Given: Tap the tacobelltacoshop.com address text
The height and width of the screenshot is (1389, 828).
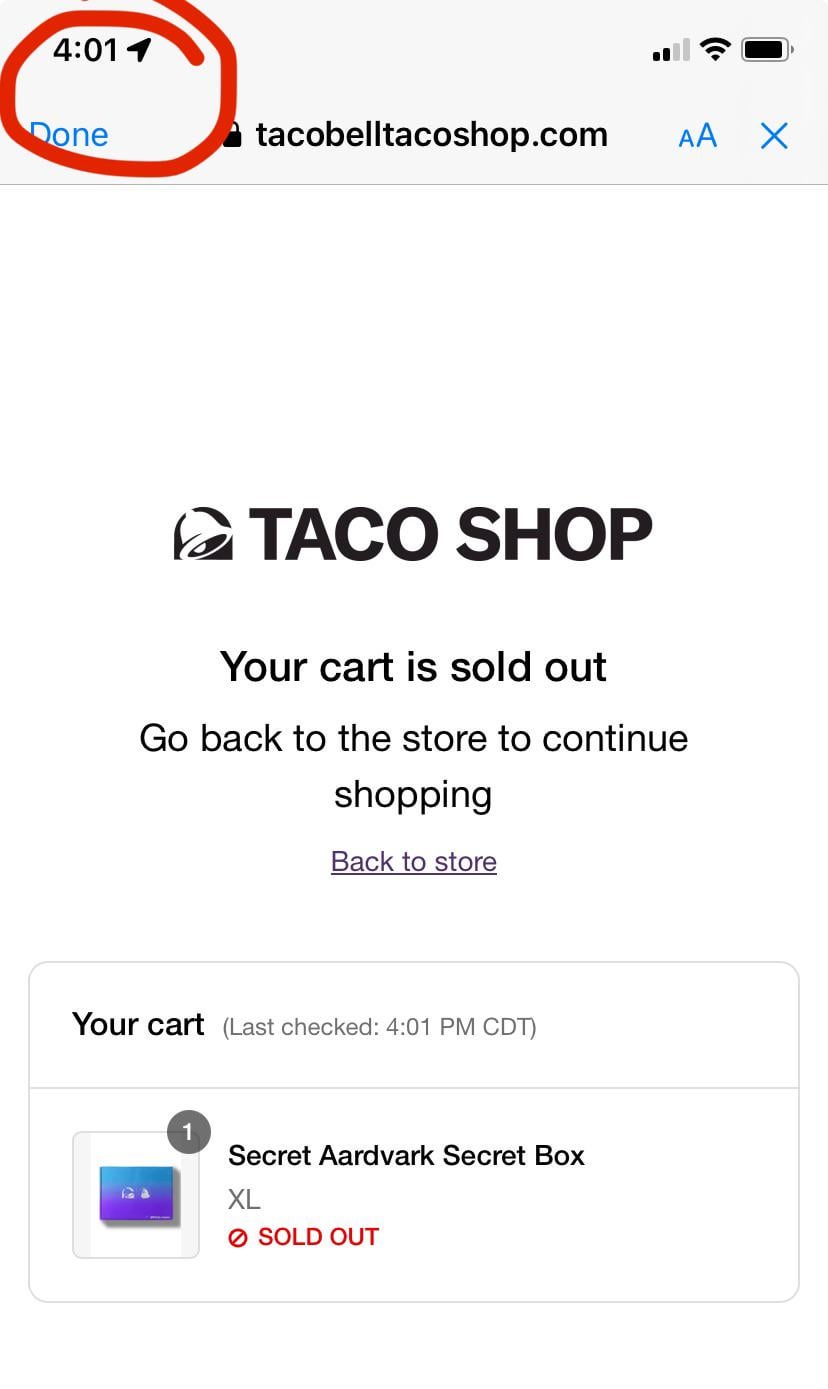Looking at the screenshot, I should tap(431, 135).
